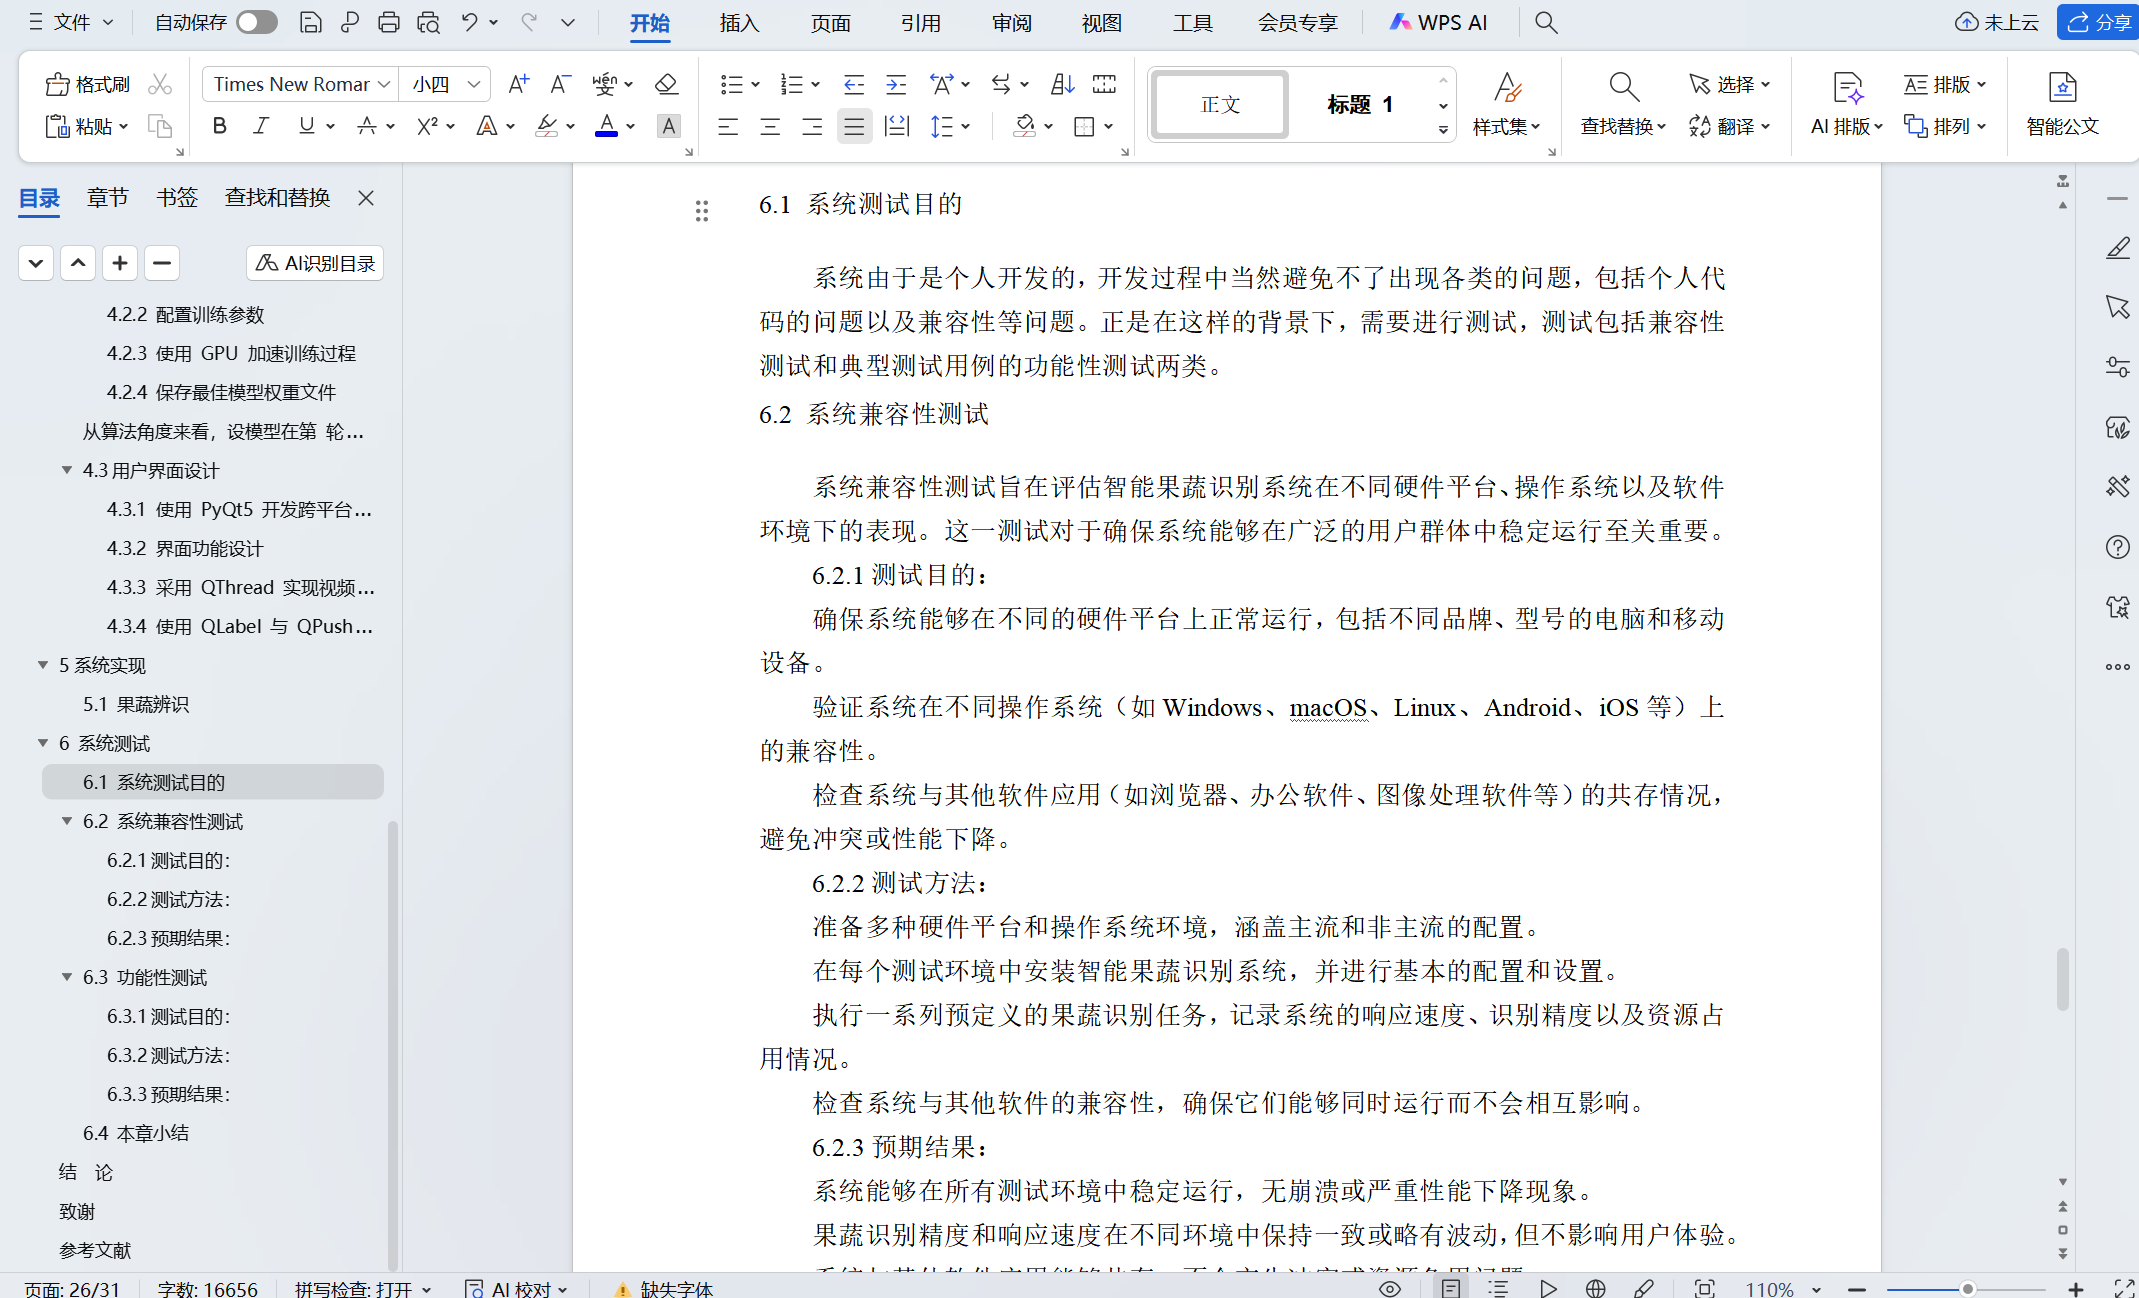Viewport: 2139px width, 1298px height.
Task: Click the Format Painter icon
Action: (x=88, y=84)
